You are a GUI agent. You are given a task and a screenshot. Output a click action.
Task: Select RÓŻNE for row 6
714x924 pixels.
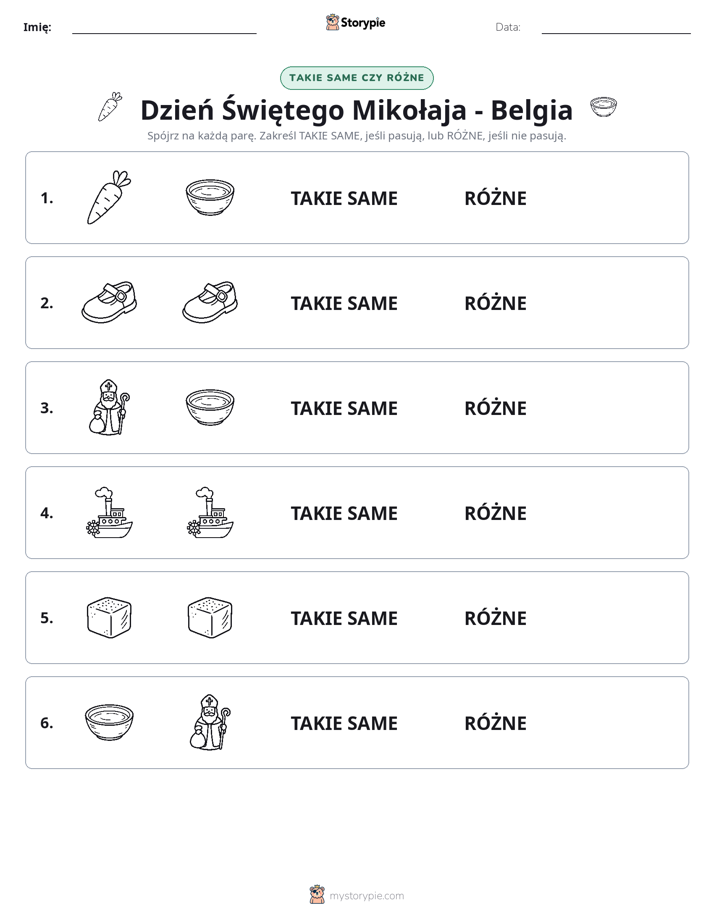(495, 723)
